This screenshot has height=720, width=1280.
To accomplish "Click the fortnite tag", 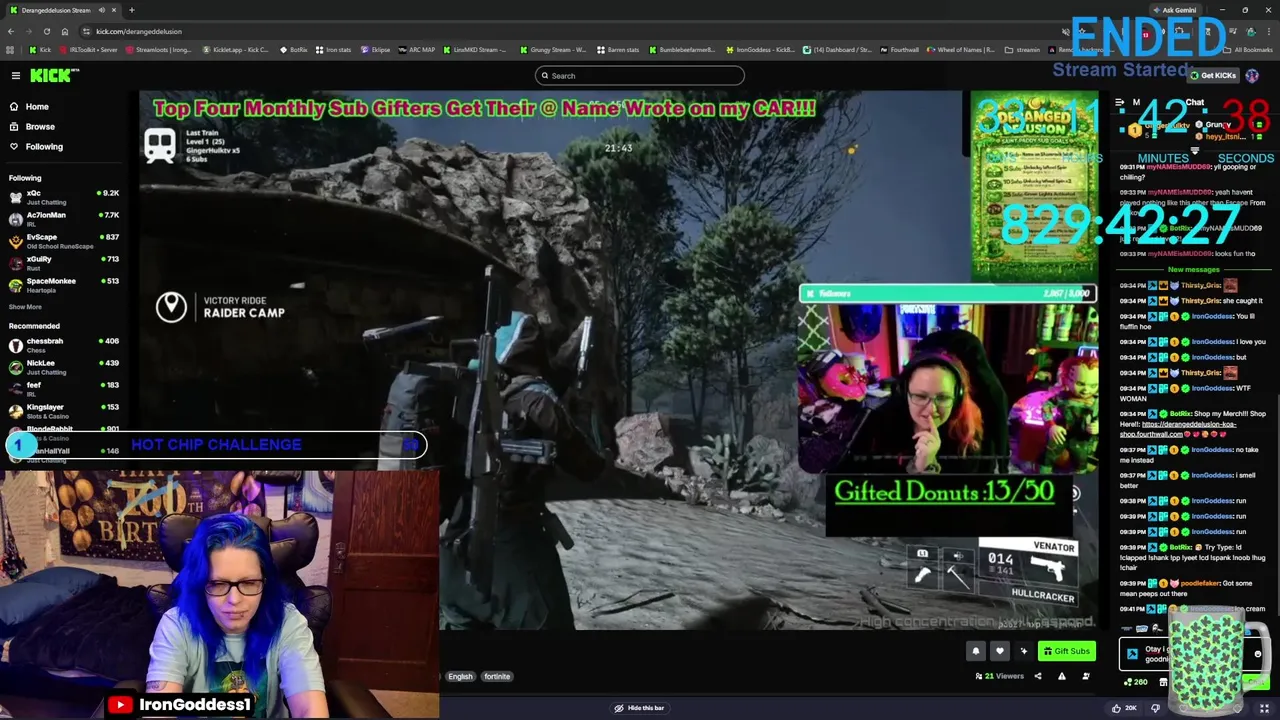I will pyautogui.click(x=497, y=677).
